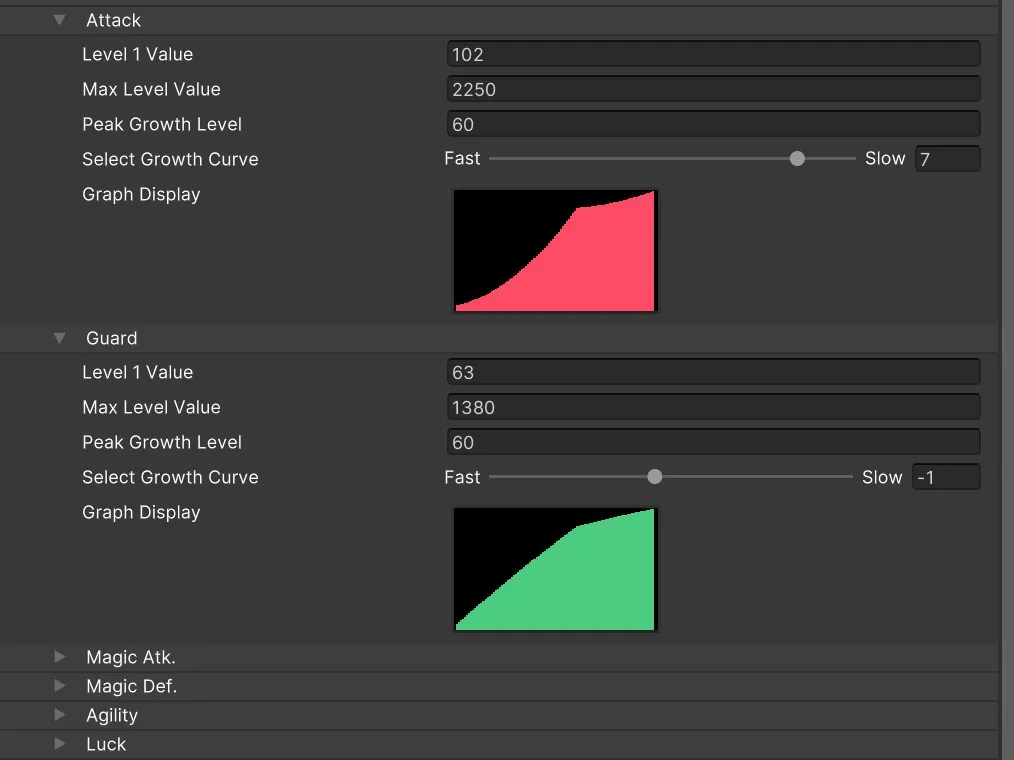Click the Attack section header label
This screenshot has height=760, width=1014.
113,20
